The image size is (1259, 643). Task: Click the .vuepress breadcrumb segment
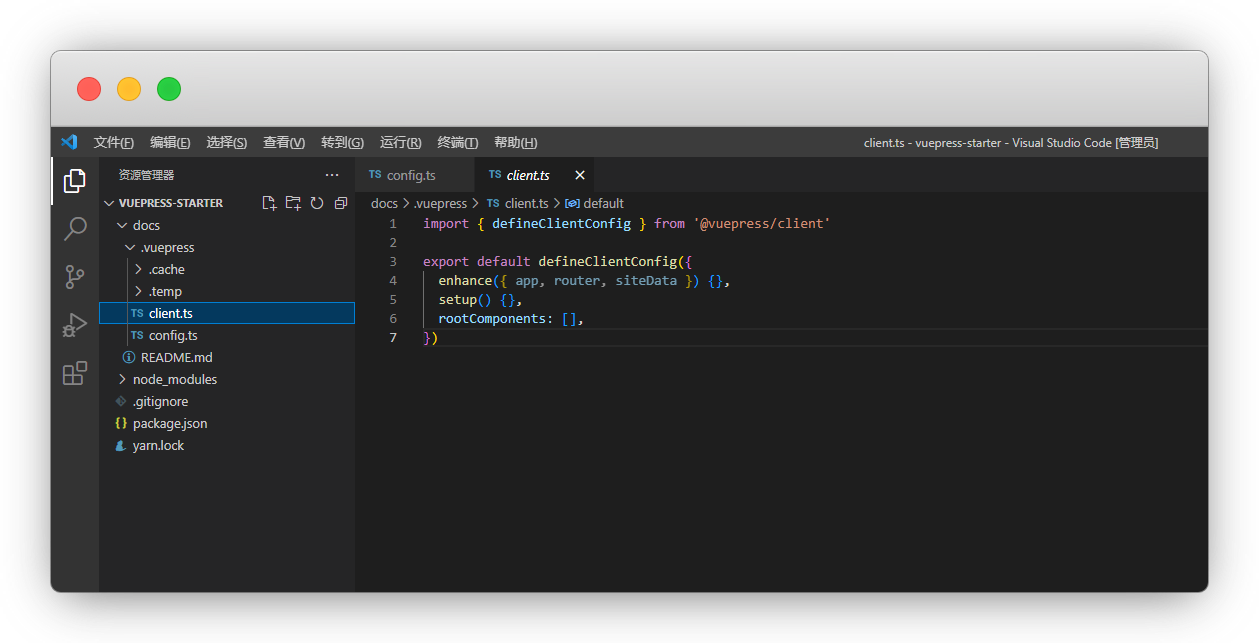point(440,204)
